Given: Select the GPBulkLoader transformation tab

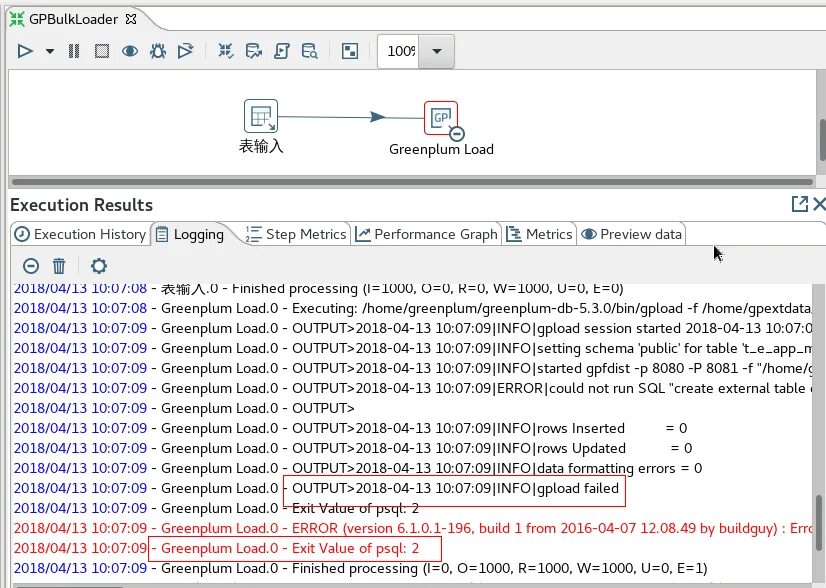Looking at the screenshot, I should pyautogui.click(x=73, y=19).
